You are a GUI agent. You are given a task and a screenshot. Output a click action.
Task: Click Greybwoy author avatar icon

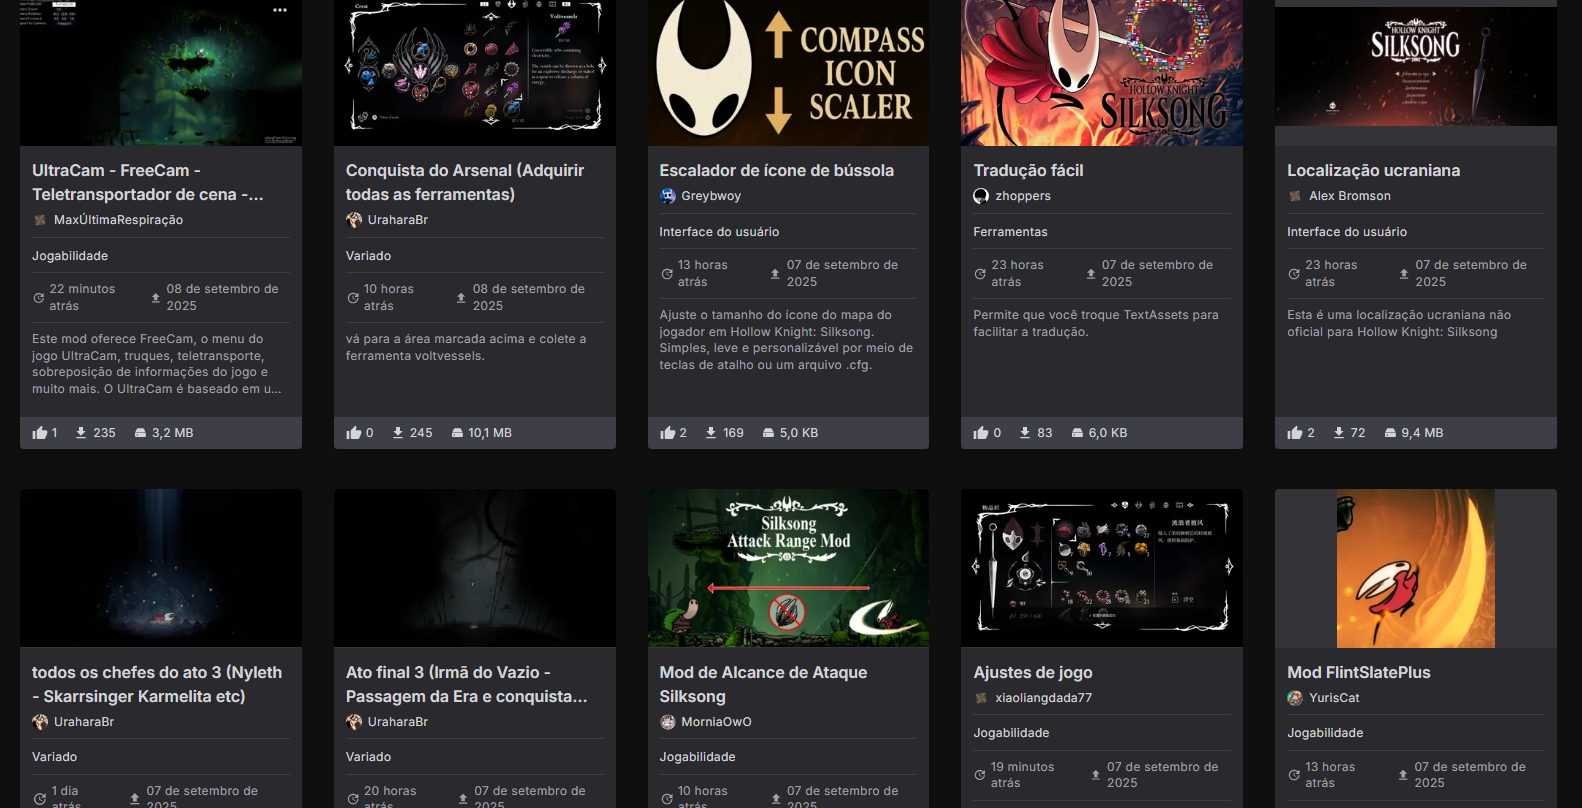pyautogui.click(x=668, y=196)
